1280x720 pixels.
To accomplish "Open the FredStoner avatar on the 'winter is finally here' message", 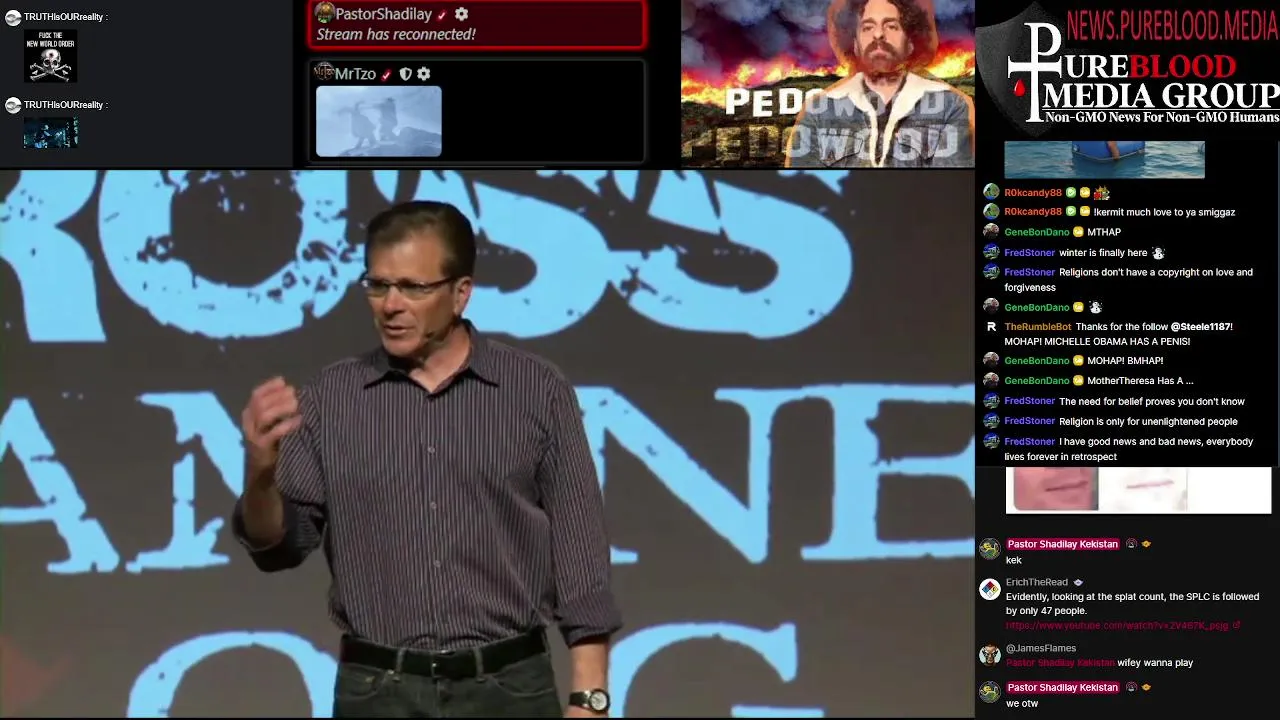I will (991, 252).
